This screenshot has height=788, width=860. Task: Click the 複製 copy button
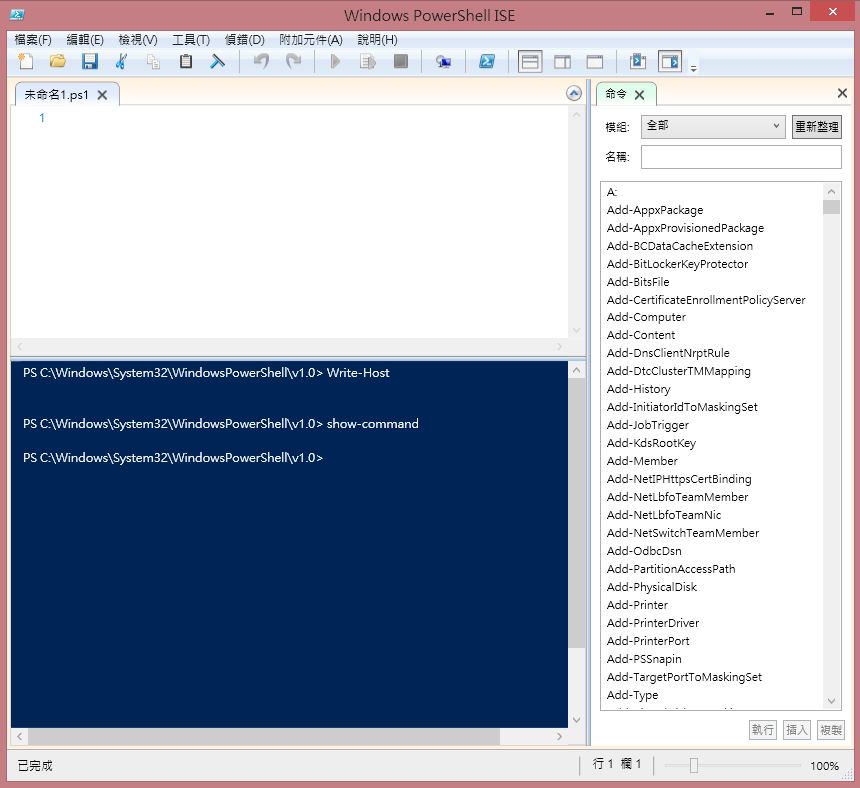click(x=830, y=730)
